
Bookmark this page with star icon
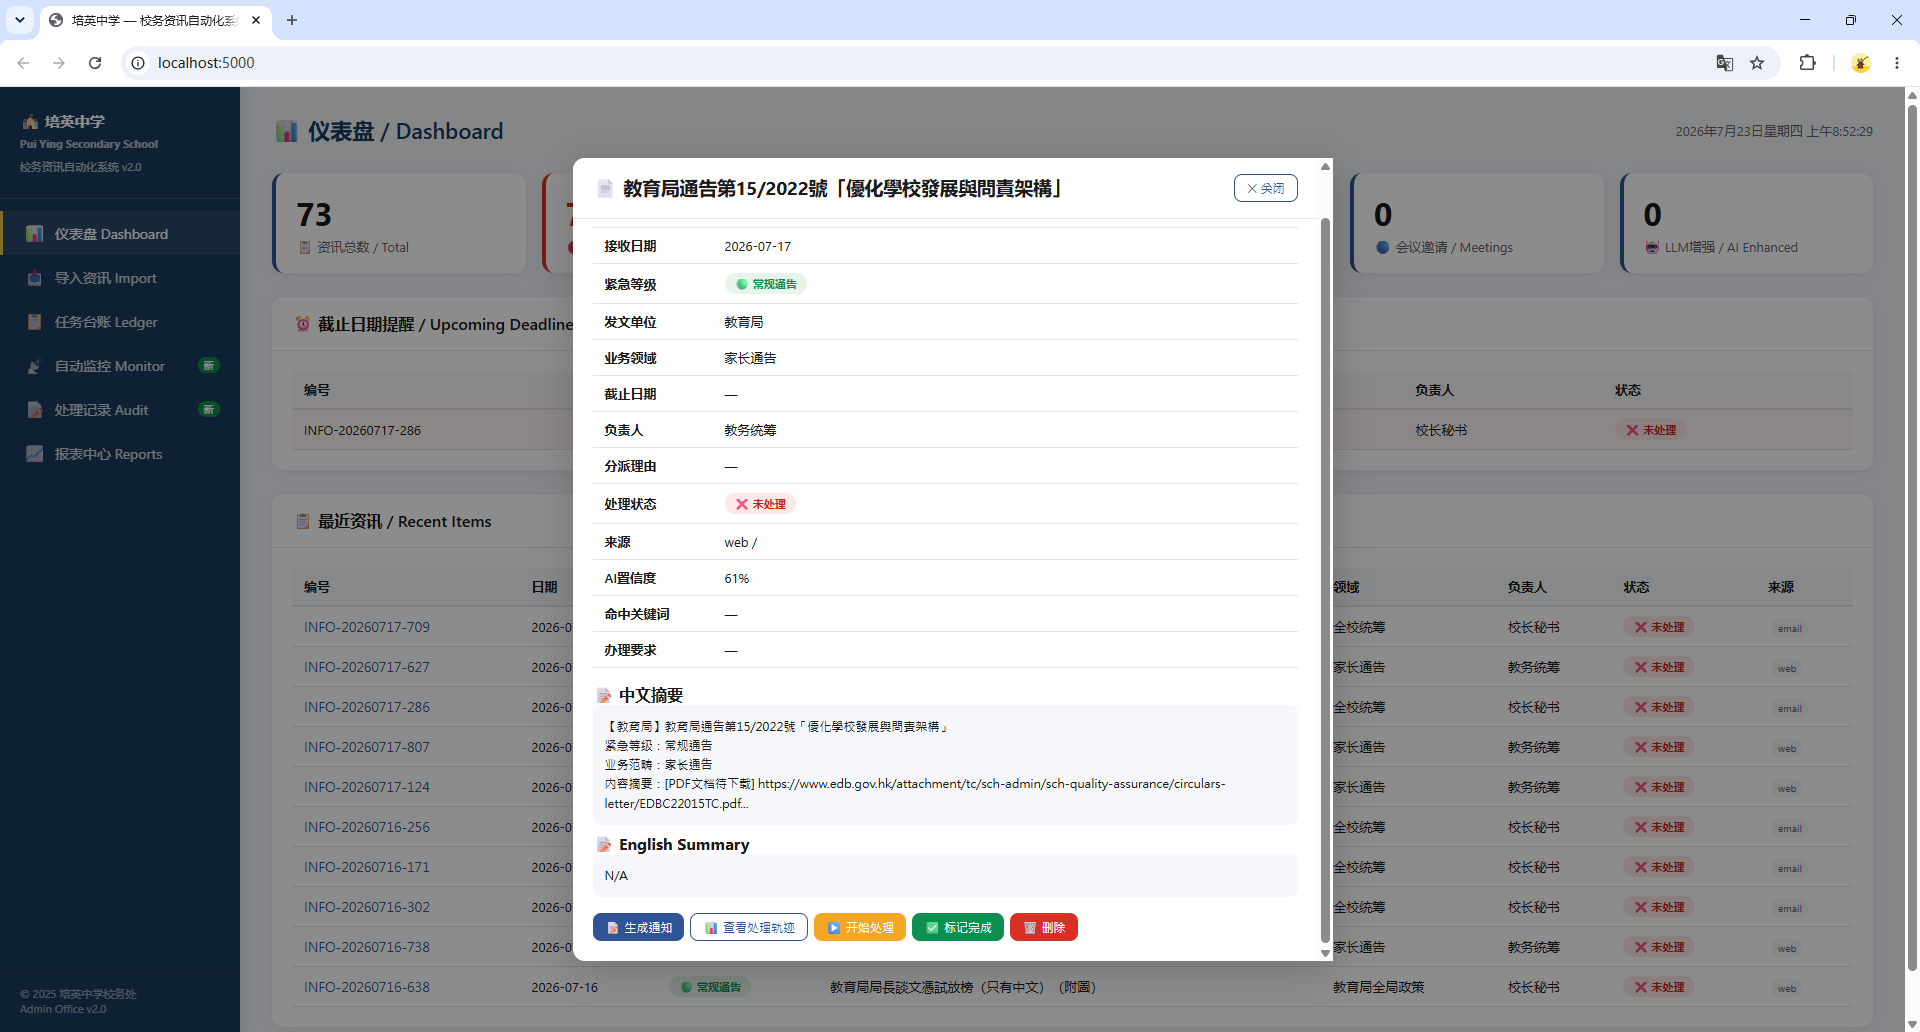point(1757,63)
